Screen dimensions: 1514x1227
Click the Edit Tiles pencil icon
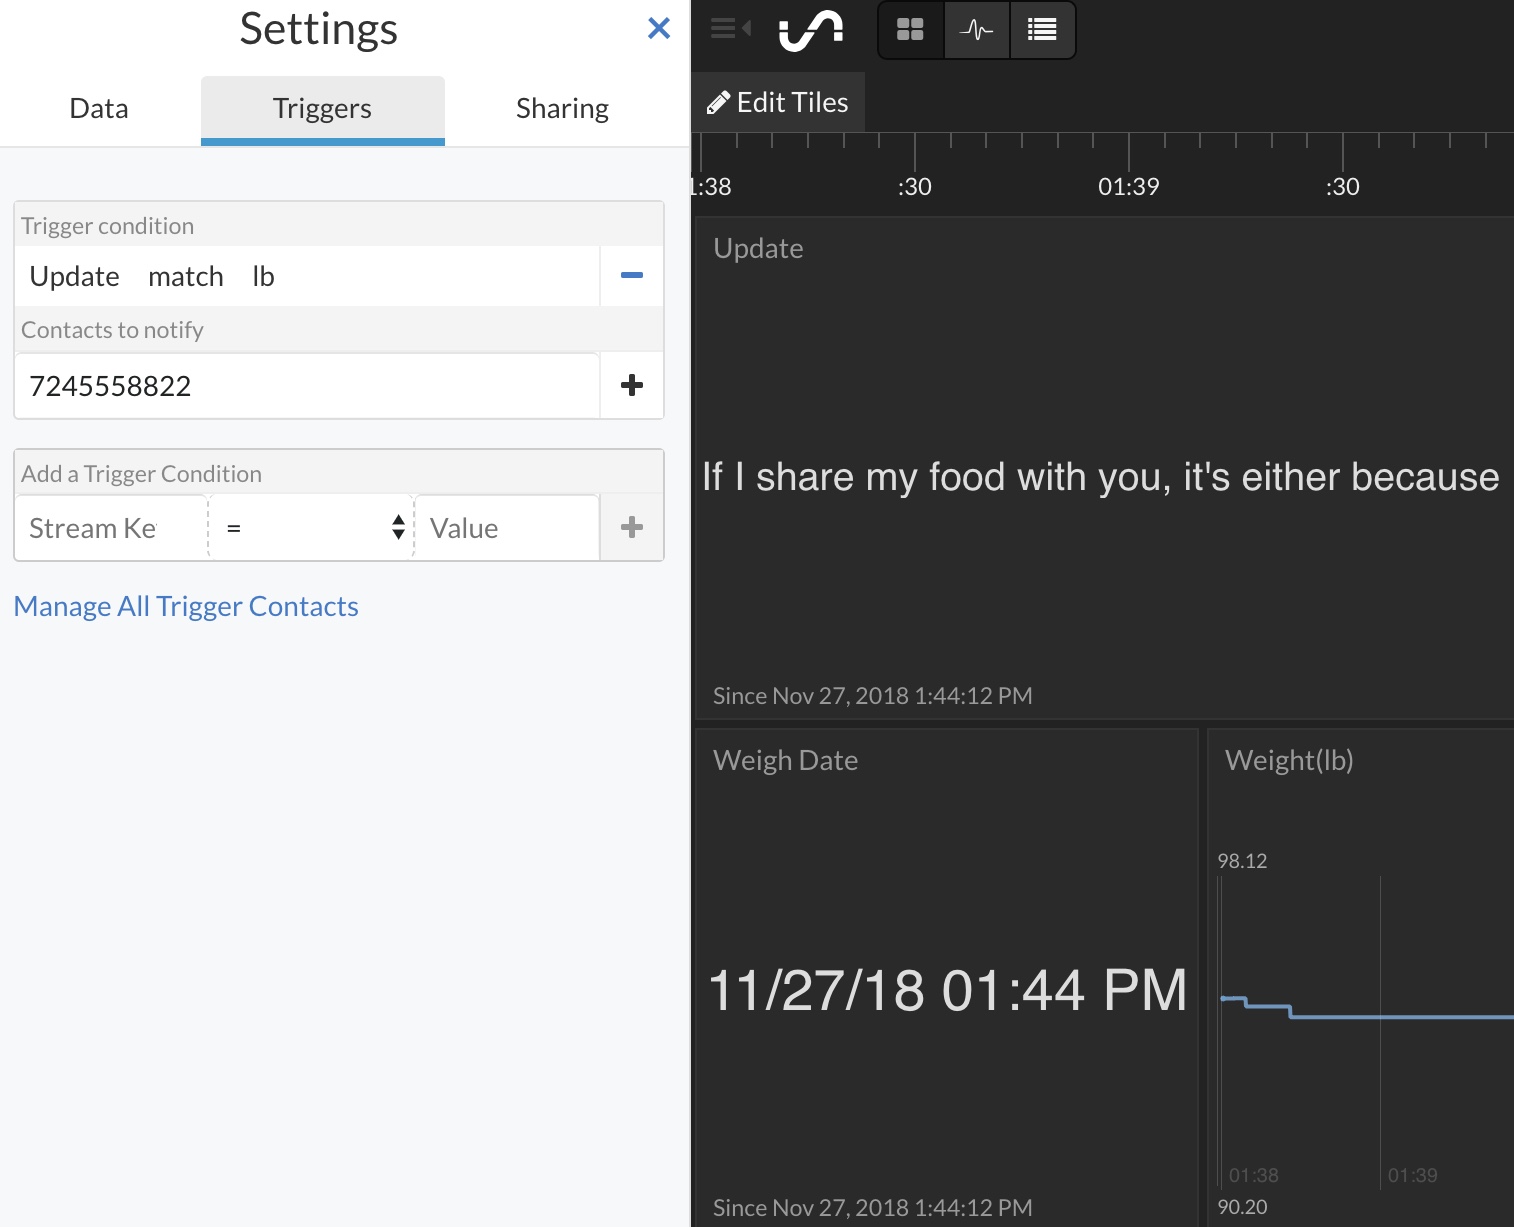(719, 101)
